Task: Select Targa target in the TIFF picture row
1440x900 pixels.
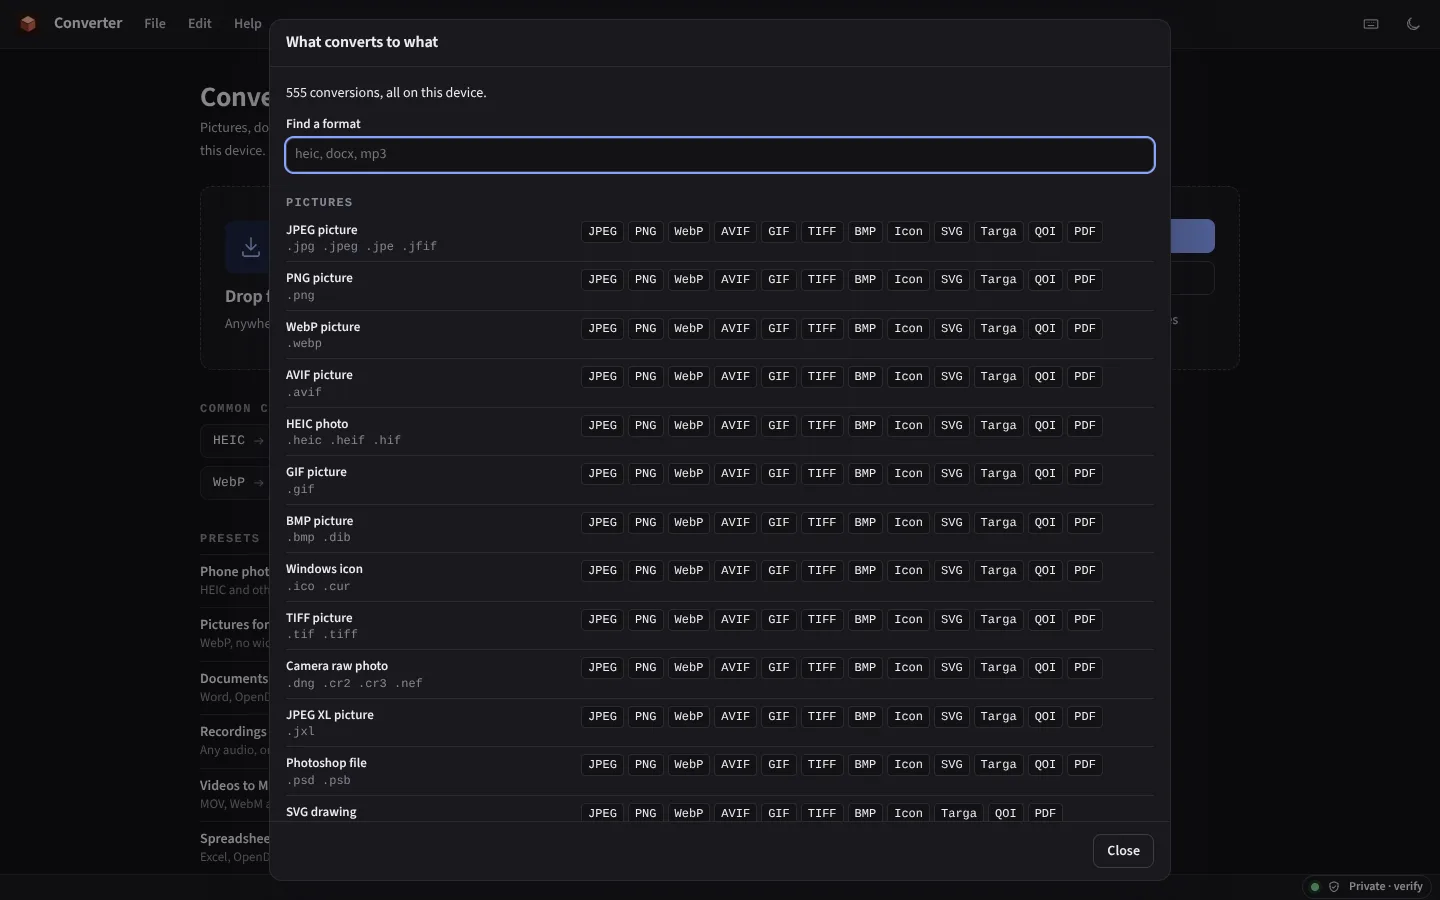Action: click(998, 620)
